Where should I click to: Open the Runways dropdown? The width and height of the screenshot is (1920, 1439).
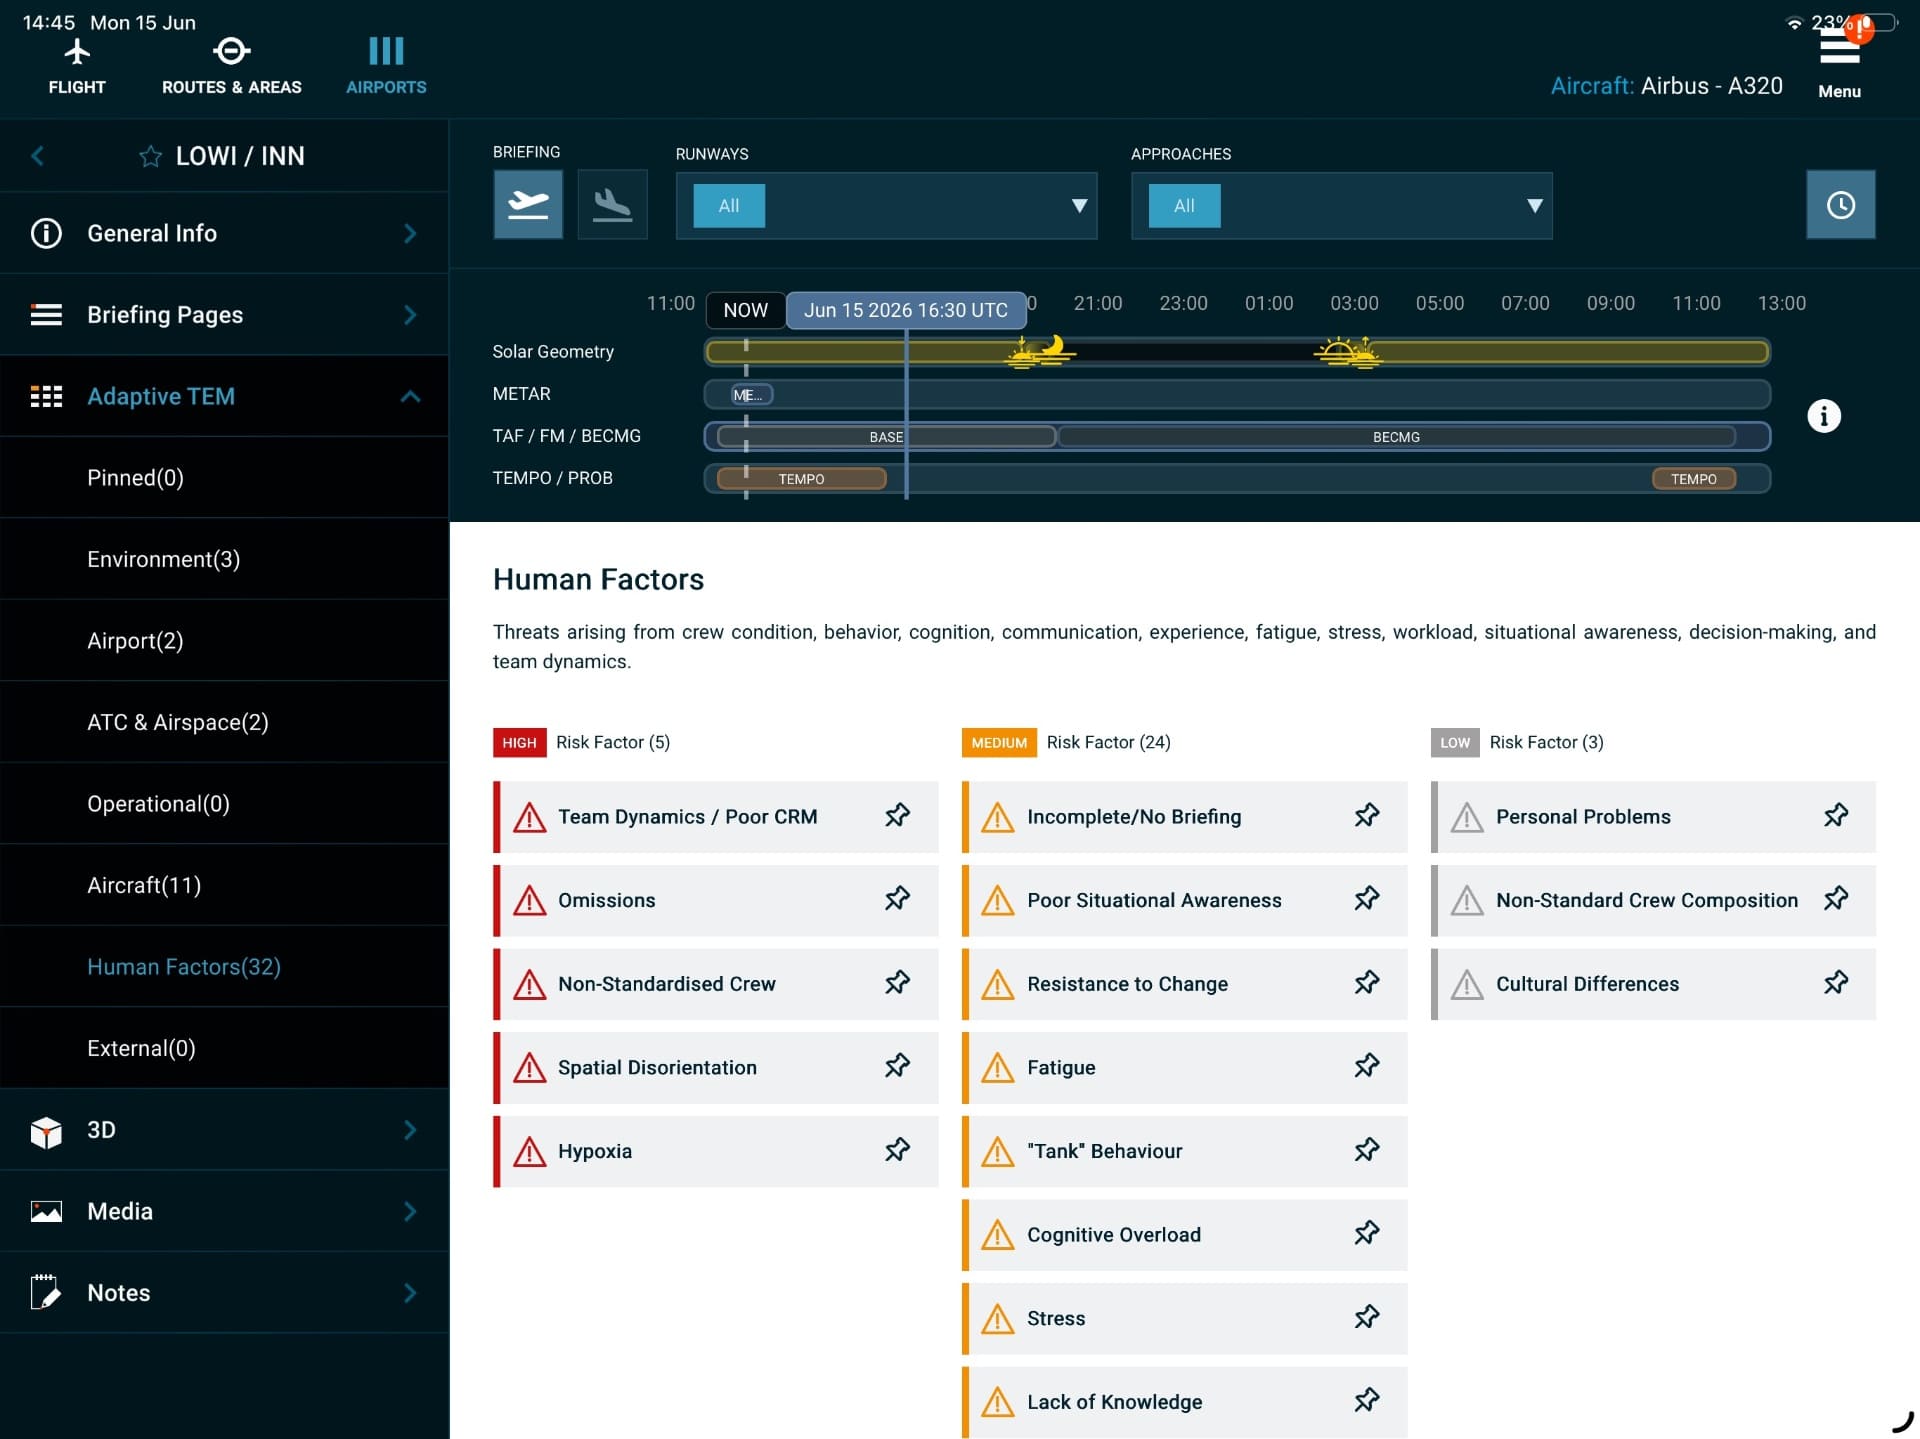[x=886, y=206]
